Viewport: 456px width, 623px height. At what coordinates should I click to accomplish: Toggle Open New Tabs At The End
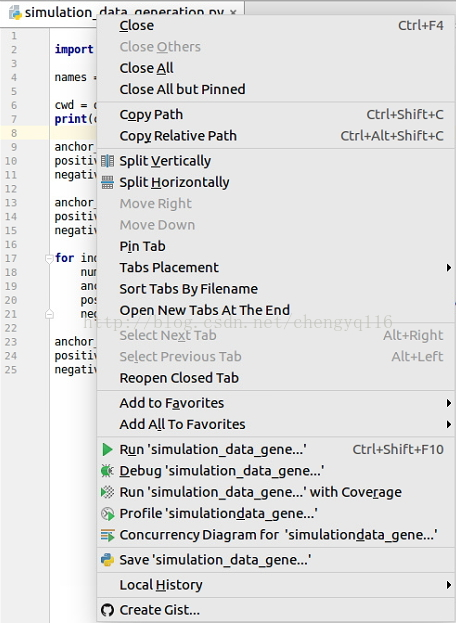click(x=276, y=310)
